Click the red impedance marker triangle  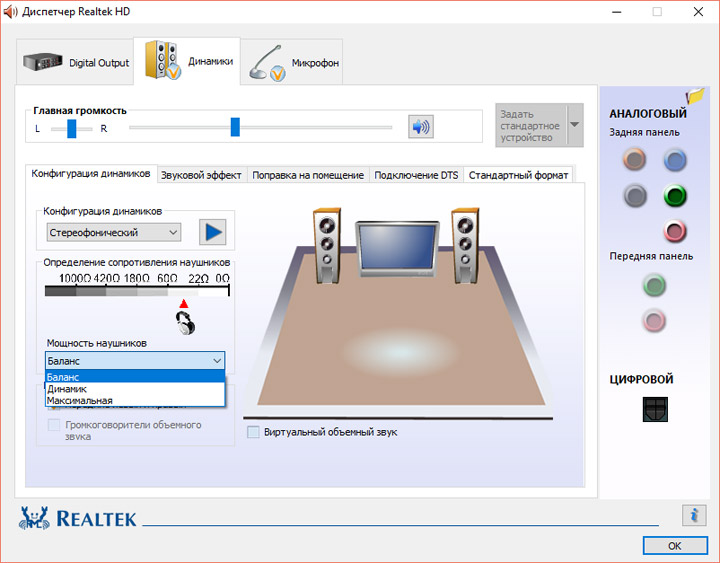(184, 304)
